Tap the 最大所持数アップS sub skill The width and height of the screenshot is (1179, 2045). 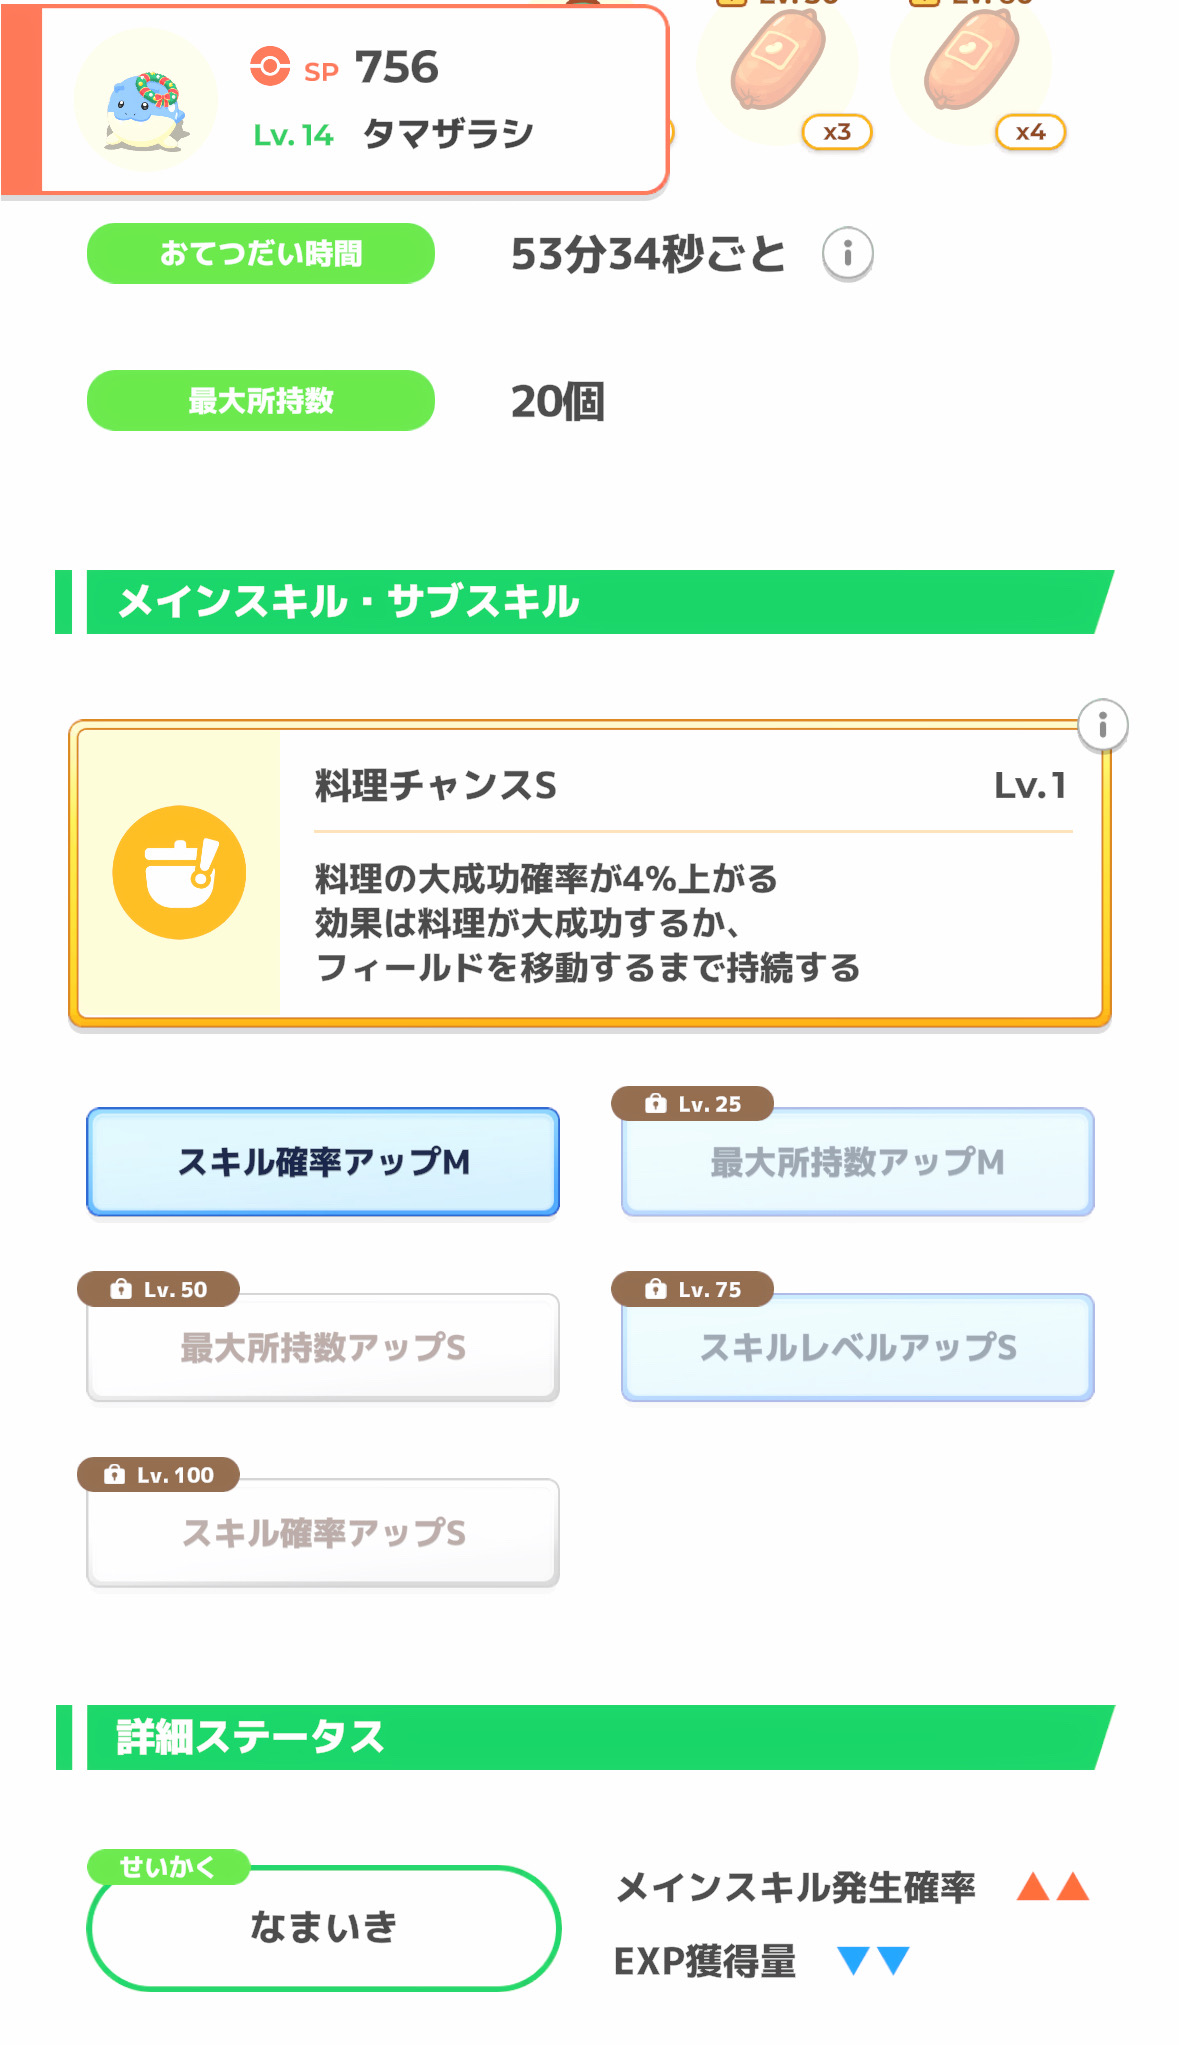coord(323,1348)
